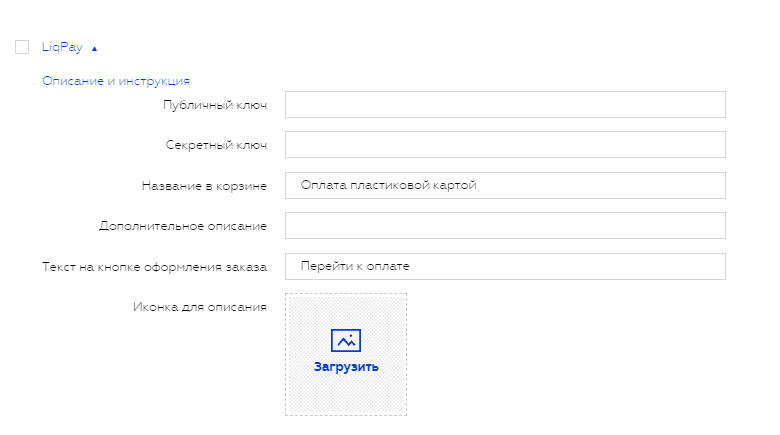
Task: Enable the LiqPay checkbox
Action: click(x=22, y=47)
